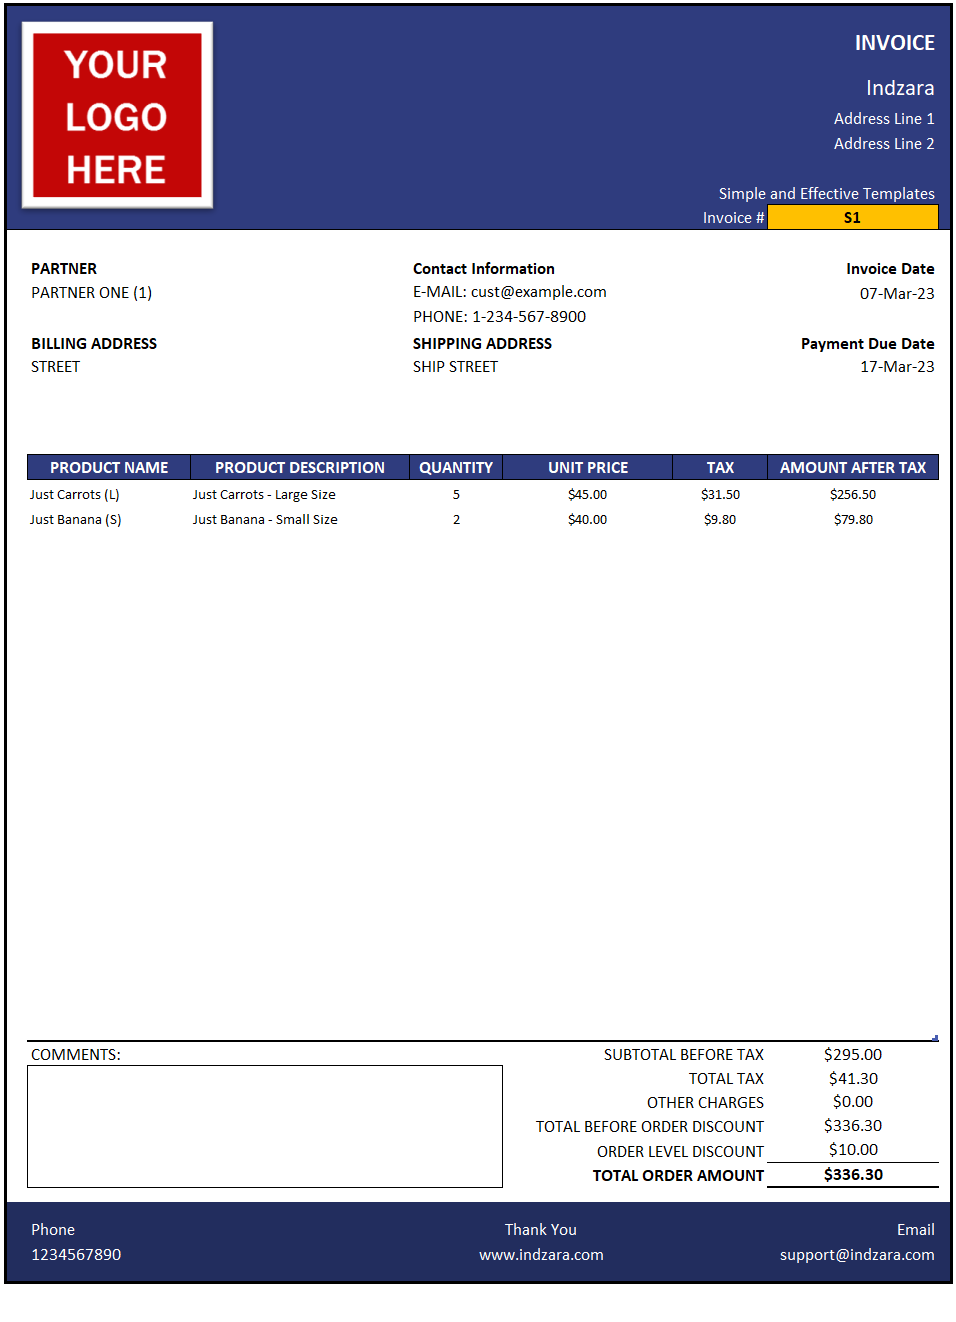Image resolution: width=956 pixels, height=1322 pixels.
Task: Click the QUANTITY column header
Action: (456, 467)
